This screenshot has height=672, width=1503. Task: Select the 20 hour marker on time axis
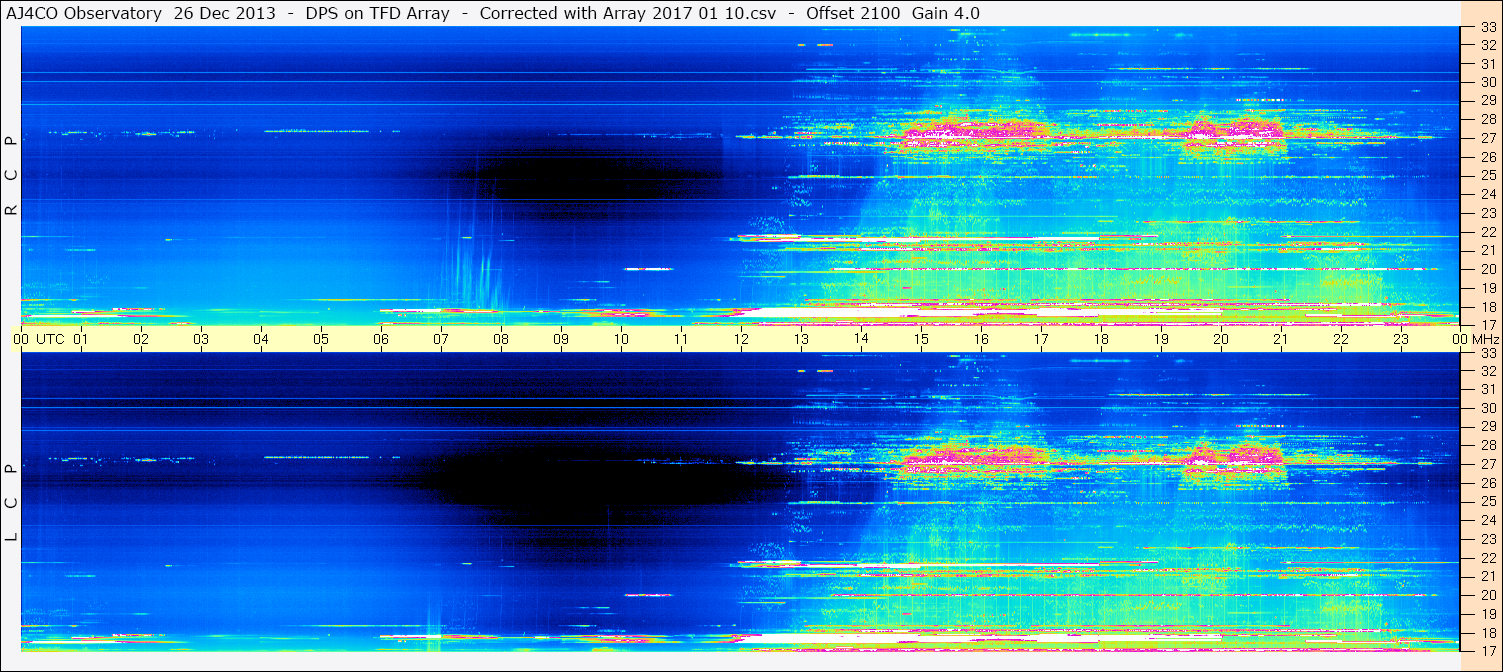click(1221, 339)
